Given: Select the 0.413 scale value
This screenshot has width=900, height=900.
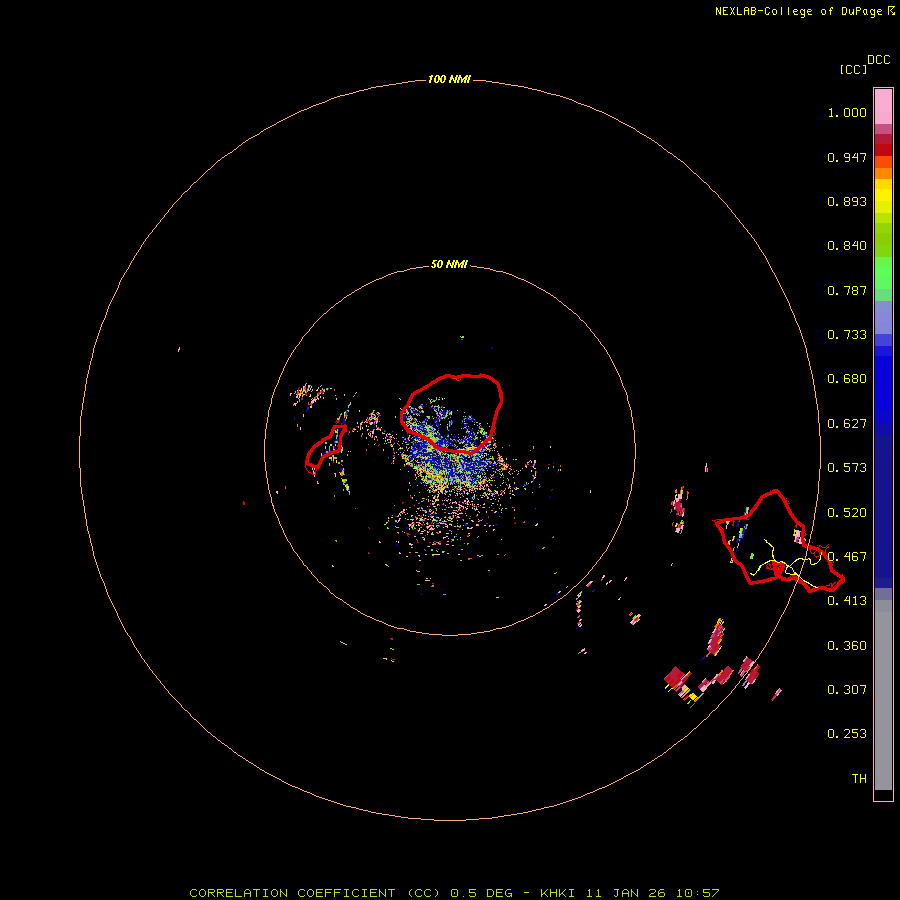Looking at the screenshot, I should 847,601.
